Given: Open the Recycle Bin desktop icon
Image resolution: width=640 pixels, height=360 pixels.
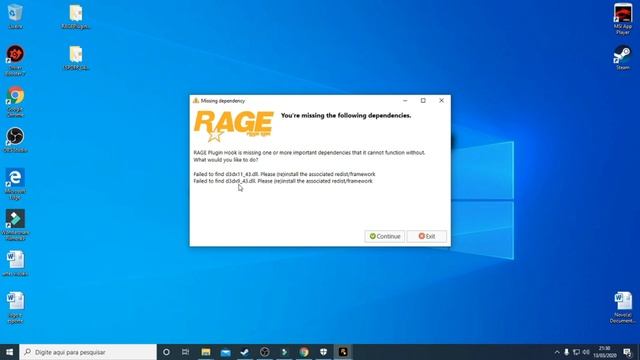Looking at the screenshot, I should (x=15, y=16).
